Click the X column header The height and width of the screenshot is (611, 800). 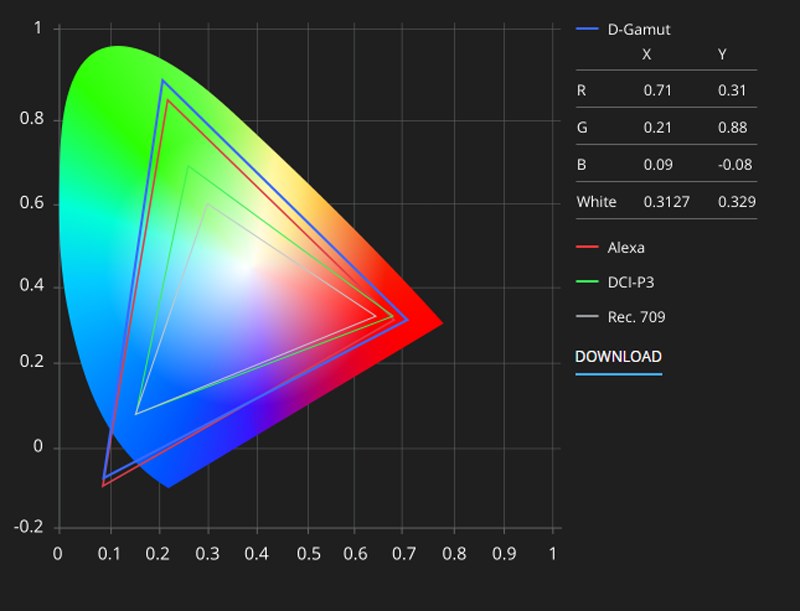point(646,55)
